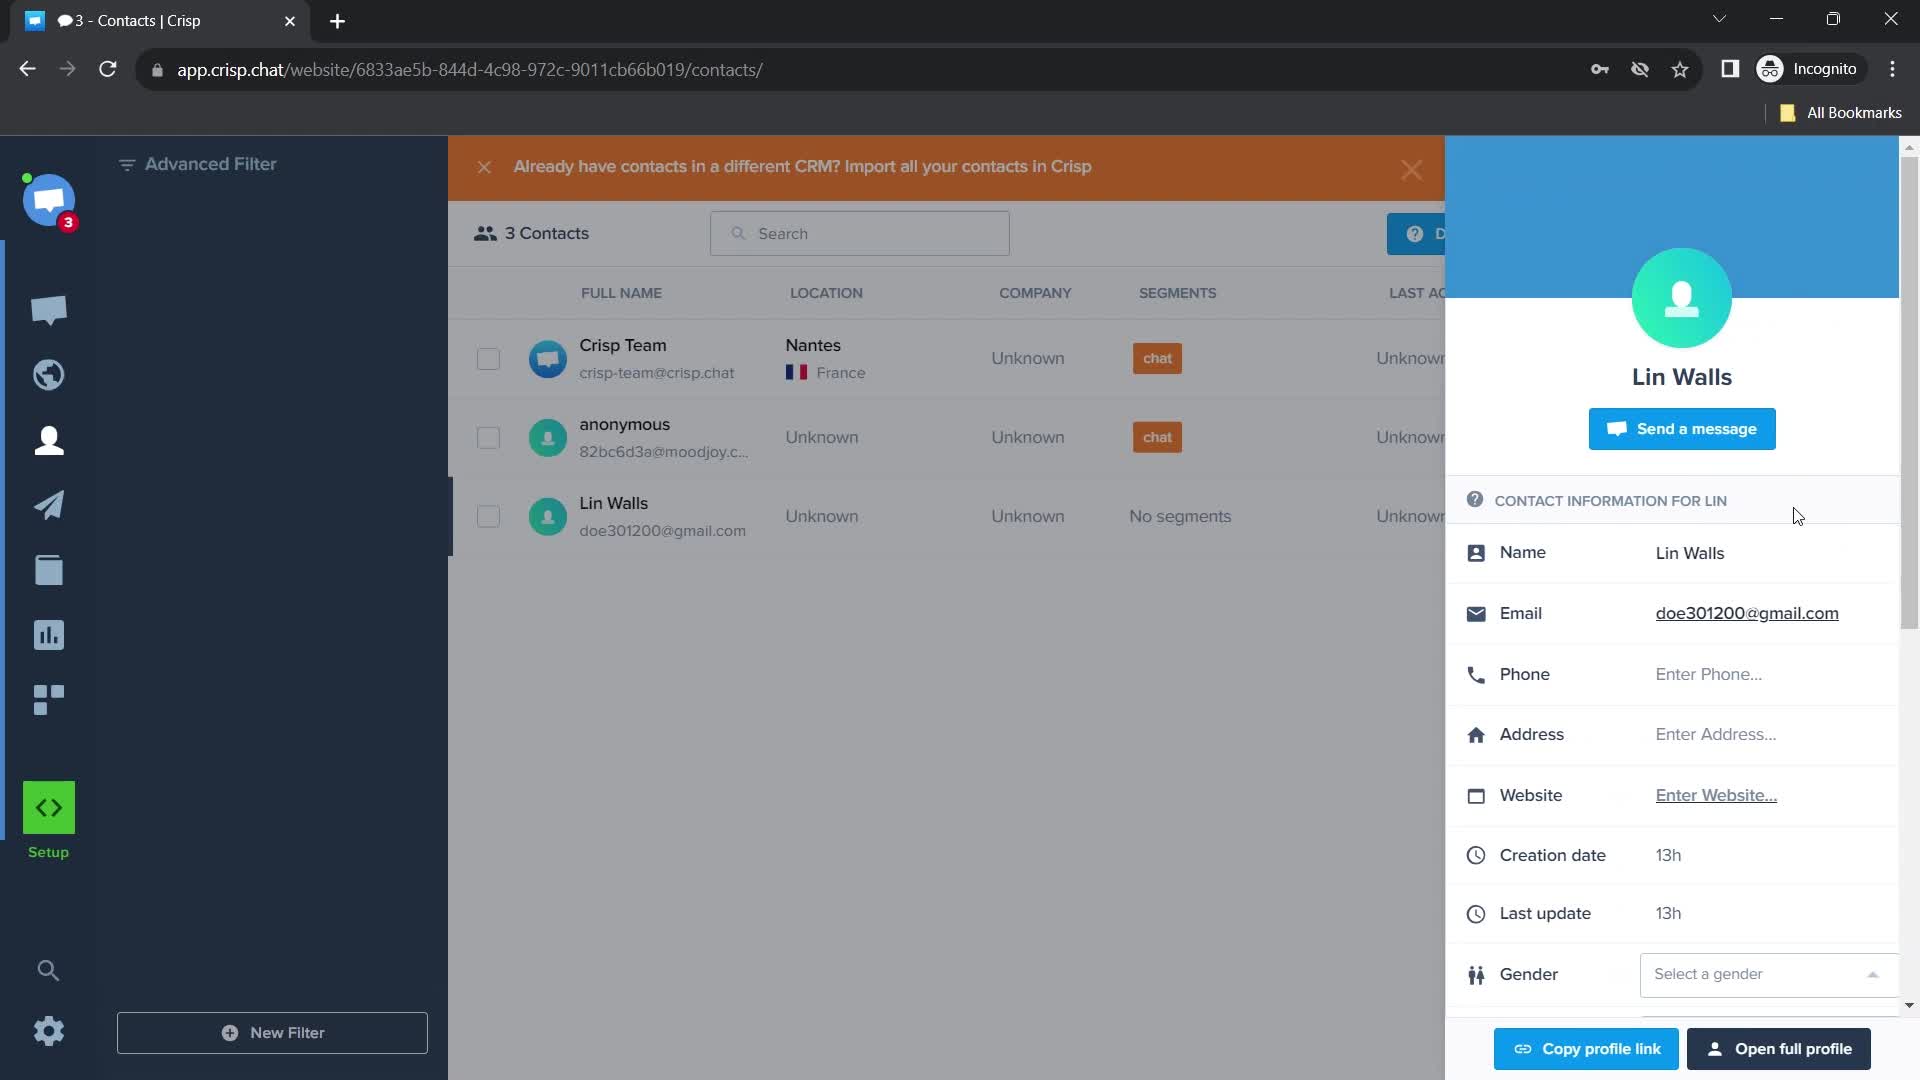Click the COMPANY column header
The height and width of the screenshot is (1080, 1920).
[1035, 293]
